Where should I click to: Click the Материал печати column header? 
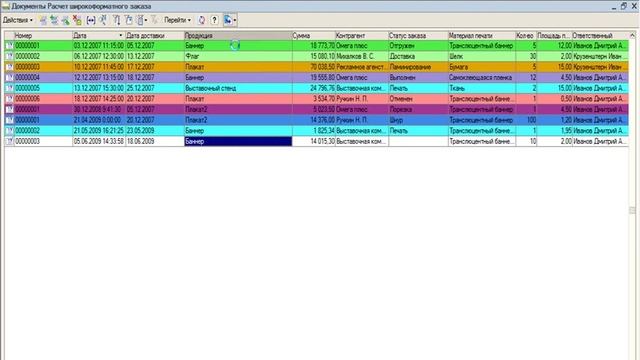point(482,36)
